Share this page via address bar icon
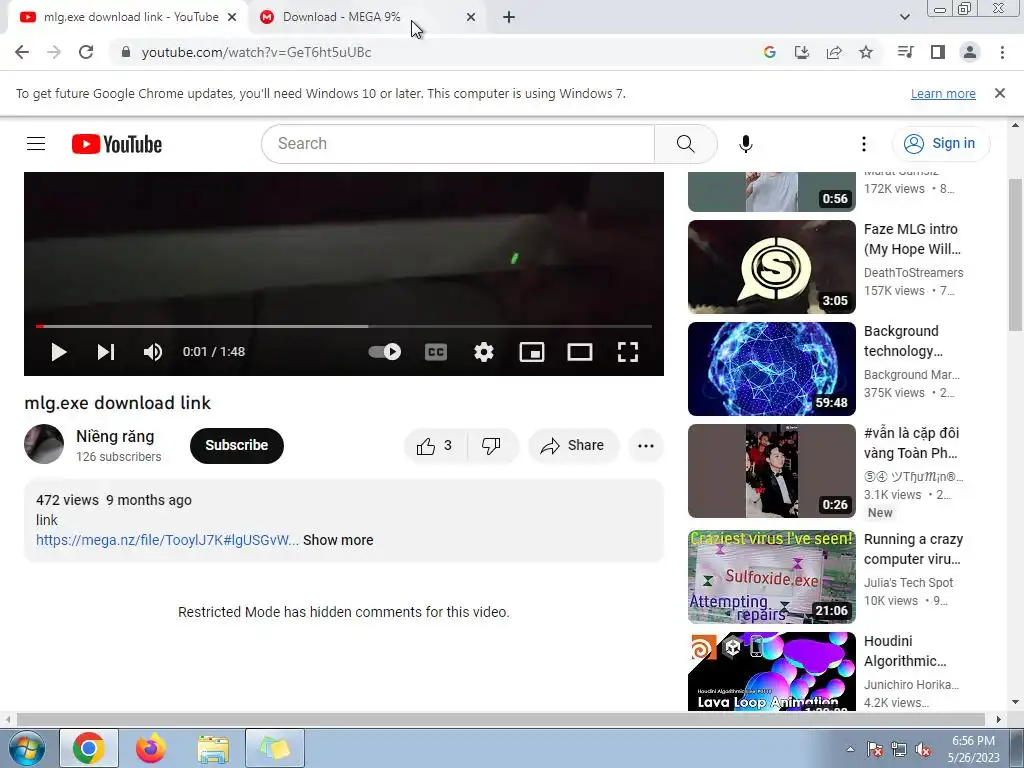This screenshot has height=768, width=1024. [834, 52]
